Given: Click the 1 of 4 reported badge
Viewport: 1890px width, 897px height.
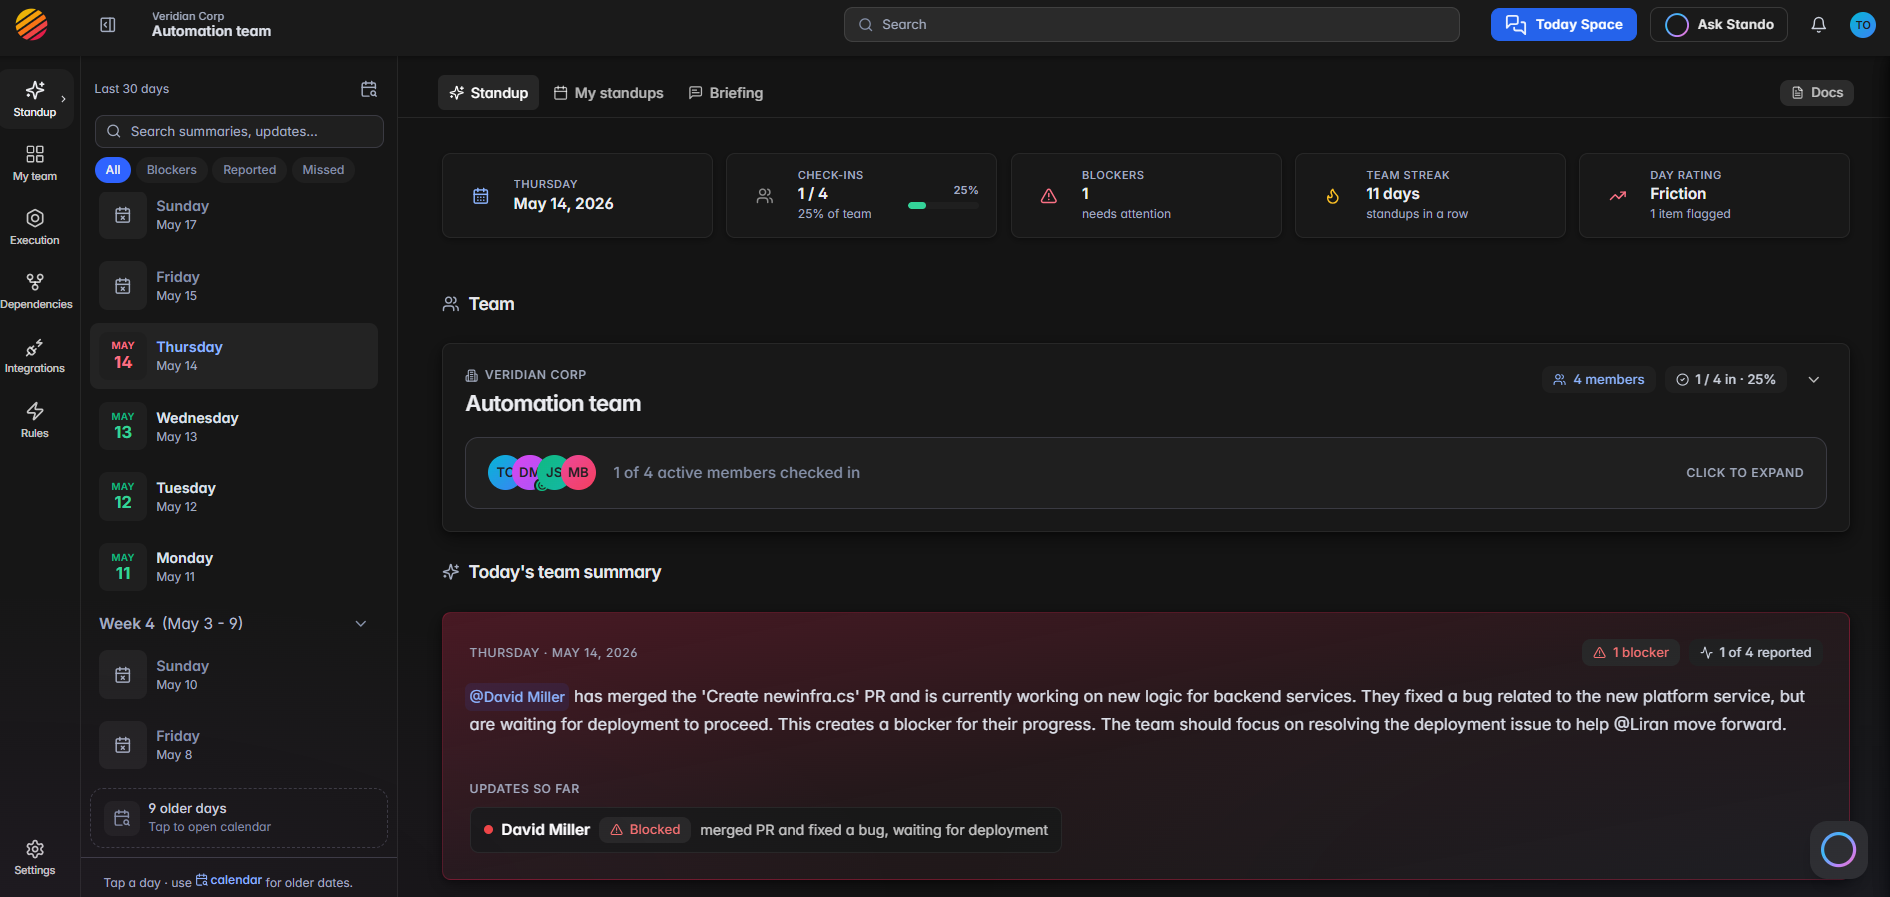Looking at the screenshot, I should pos(1756,653).
